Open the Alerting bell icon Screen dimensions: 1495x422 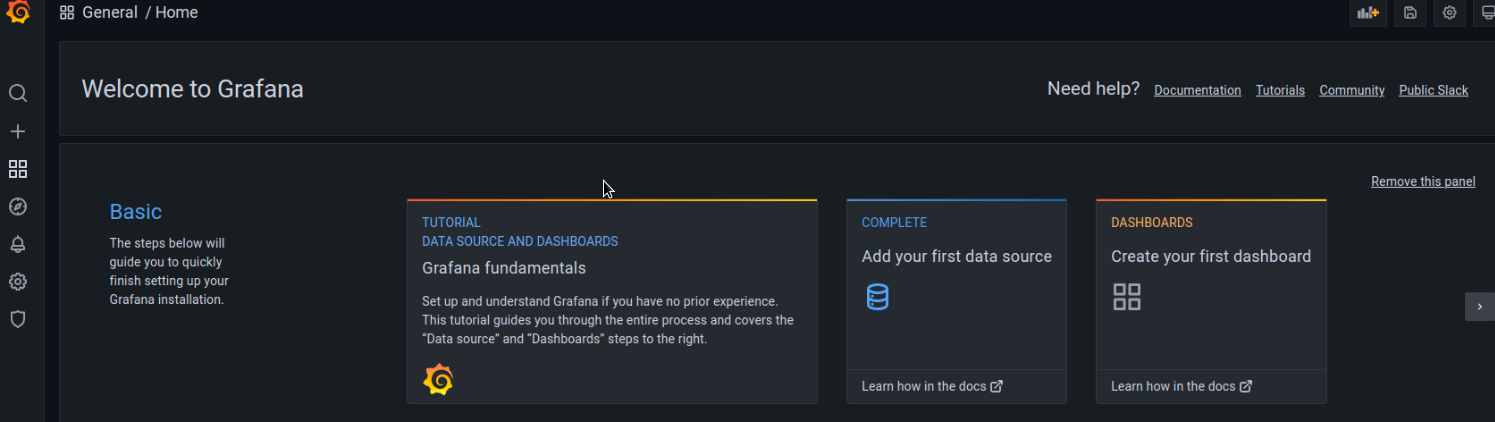coord(18,244)
